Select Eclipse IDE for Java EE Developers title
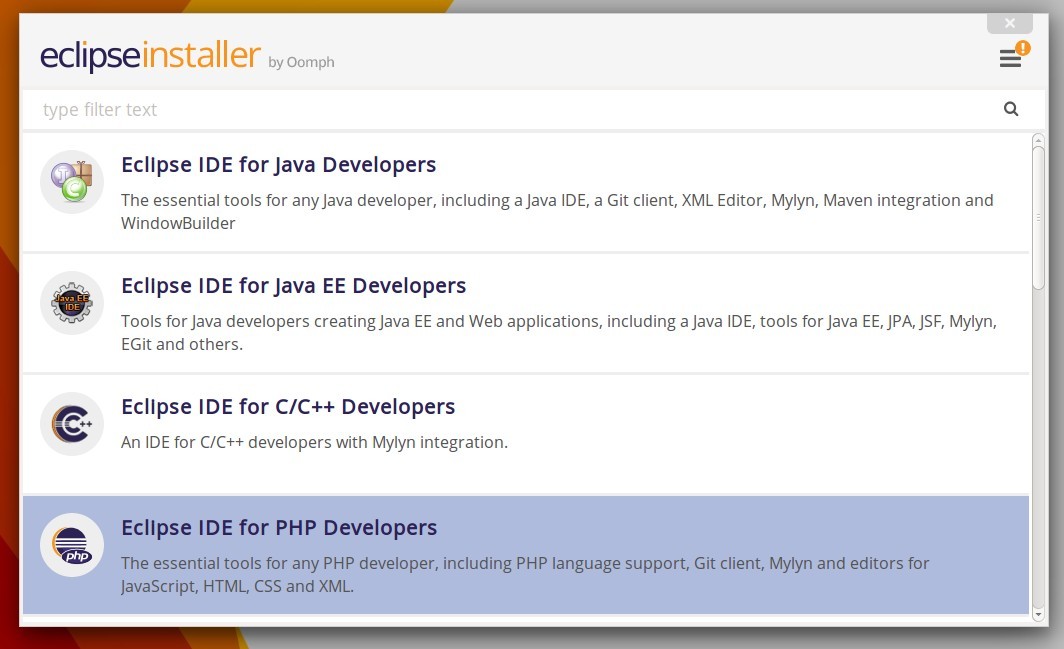 click(293, 286)
